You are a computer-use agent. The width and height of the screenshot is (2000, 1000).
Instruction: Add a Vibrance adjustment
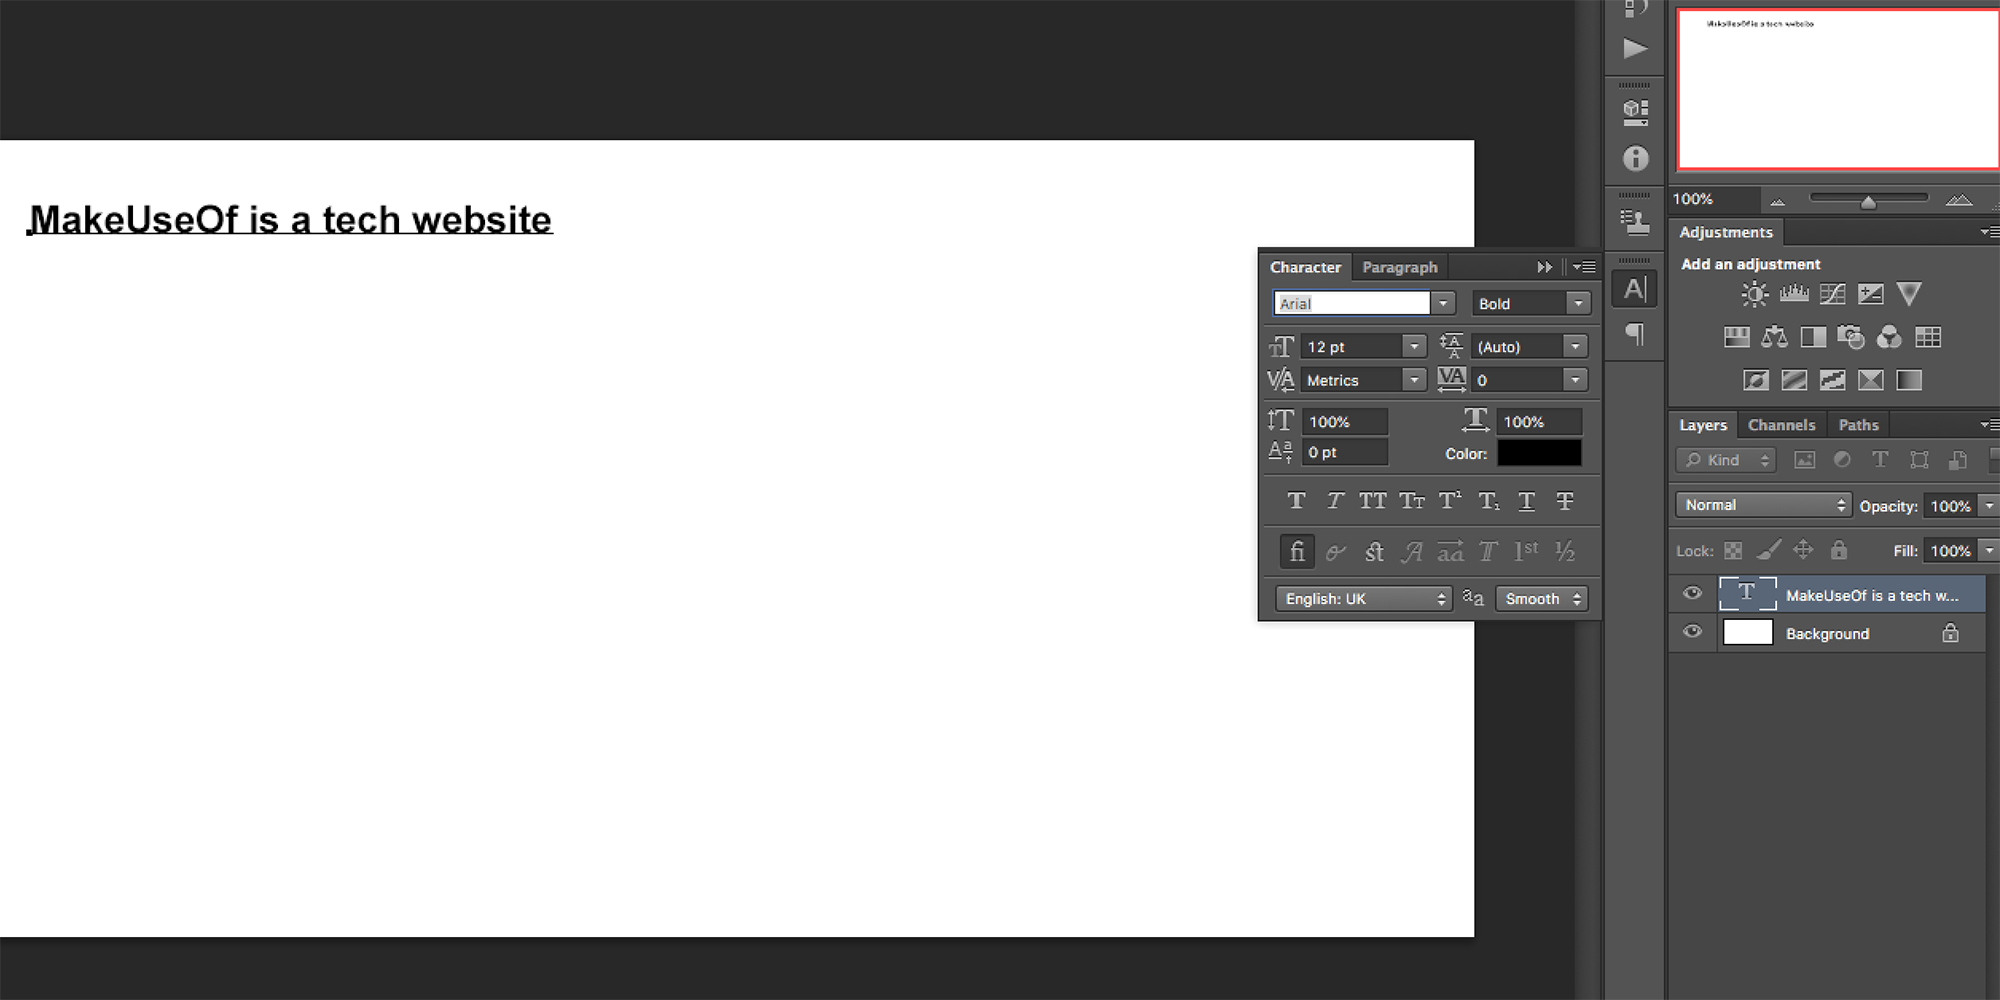[x=1909, y=294]
